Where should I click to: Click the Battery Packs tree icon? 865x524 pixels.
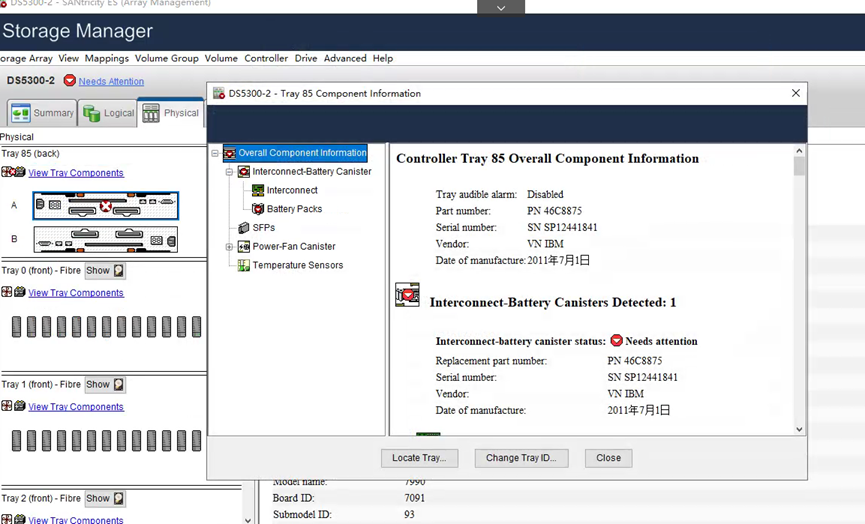coord(258,209)
